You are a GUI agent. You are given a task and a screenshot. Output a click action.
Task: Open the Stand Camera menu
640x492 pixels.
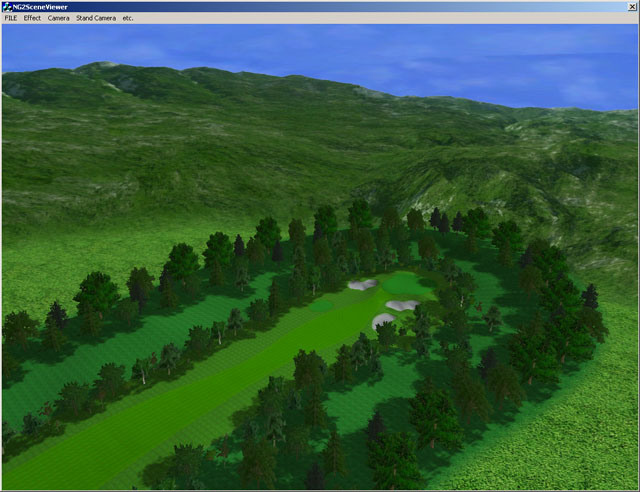pos(96,18)
